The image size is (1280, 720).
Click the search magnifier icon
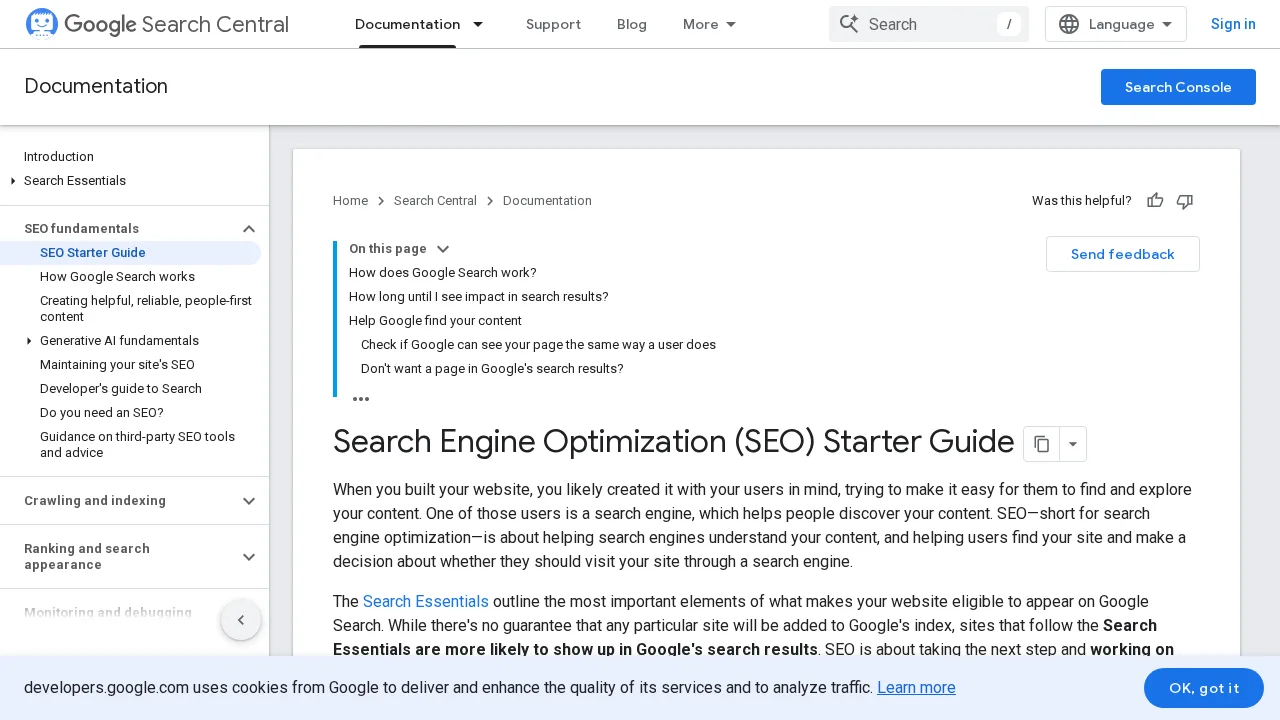tap(849, 24)
